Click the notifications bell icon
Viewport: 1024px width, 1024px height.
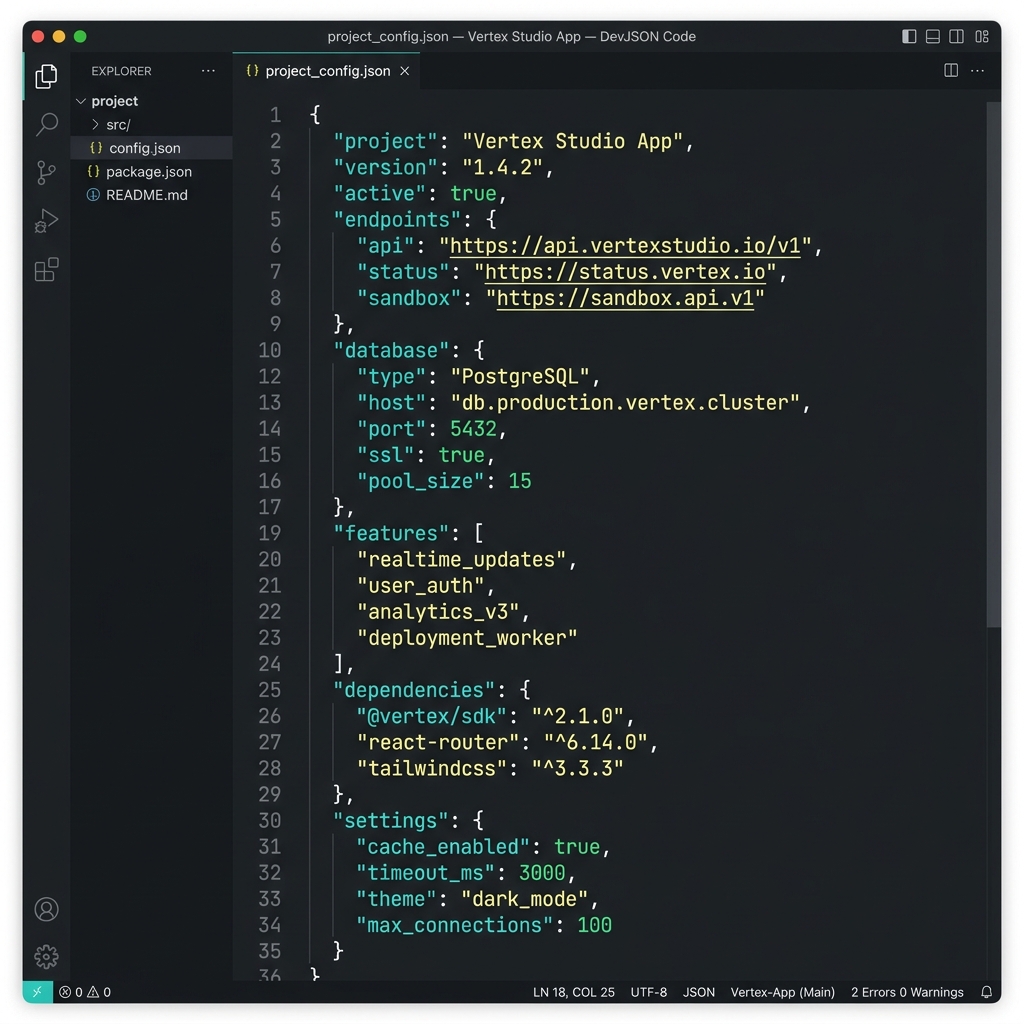click(x=986, y=992)
